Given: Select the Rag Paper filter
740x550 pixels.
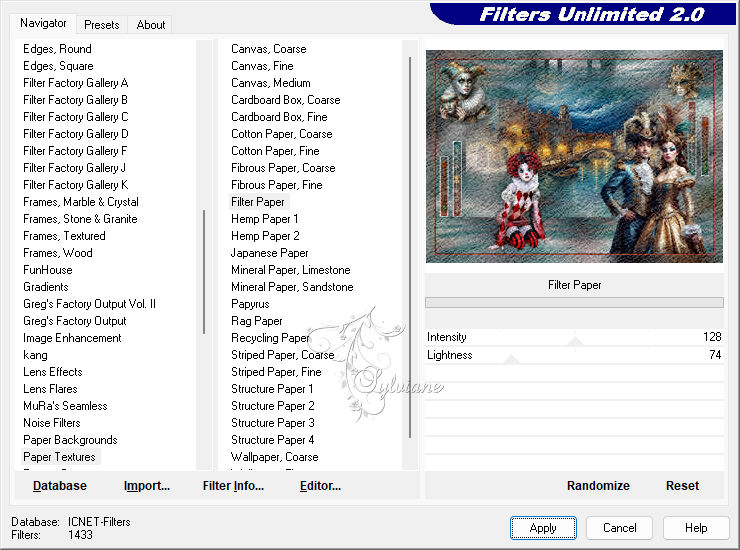Looking at the screenshot, I should click(257, 321).
